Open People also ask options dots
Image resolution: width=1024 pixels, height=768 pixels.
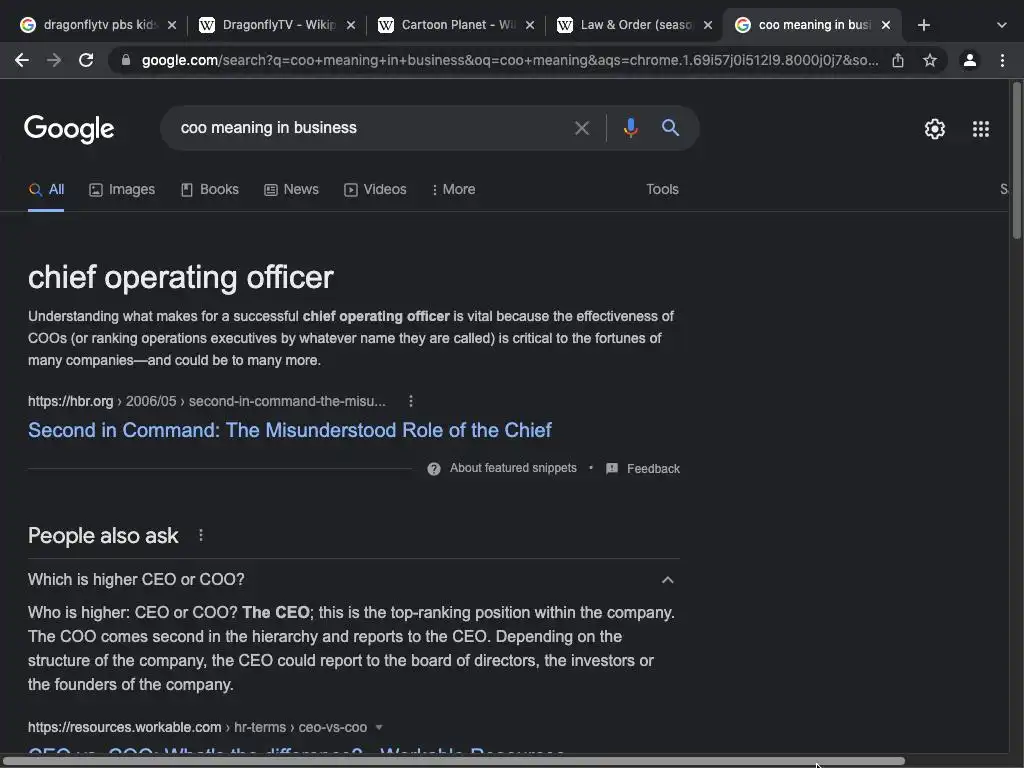tap(201, 535)
